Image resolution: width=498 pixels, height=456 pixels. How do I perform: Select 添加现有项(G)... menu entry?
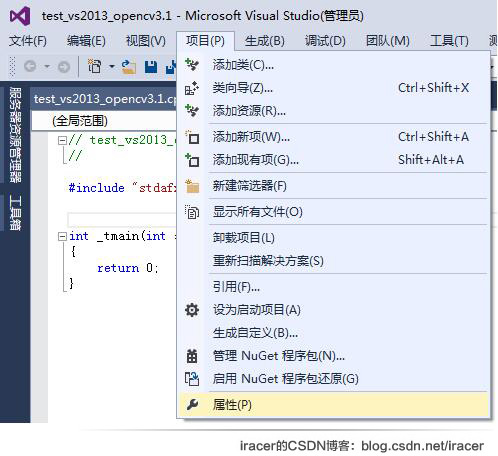333,160
